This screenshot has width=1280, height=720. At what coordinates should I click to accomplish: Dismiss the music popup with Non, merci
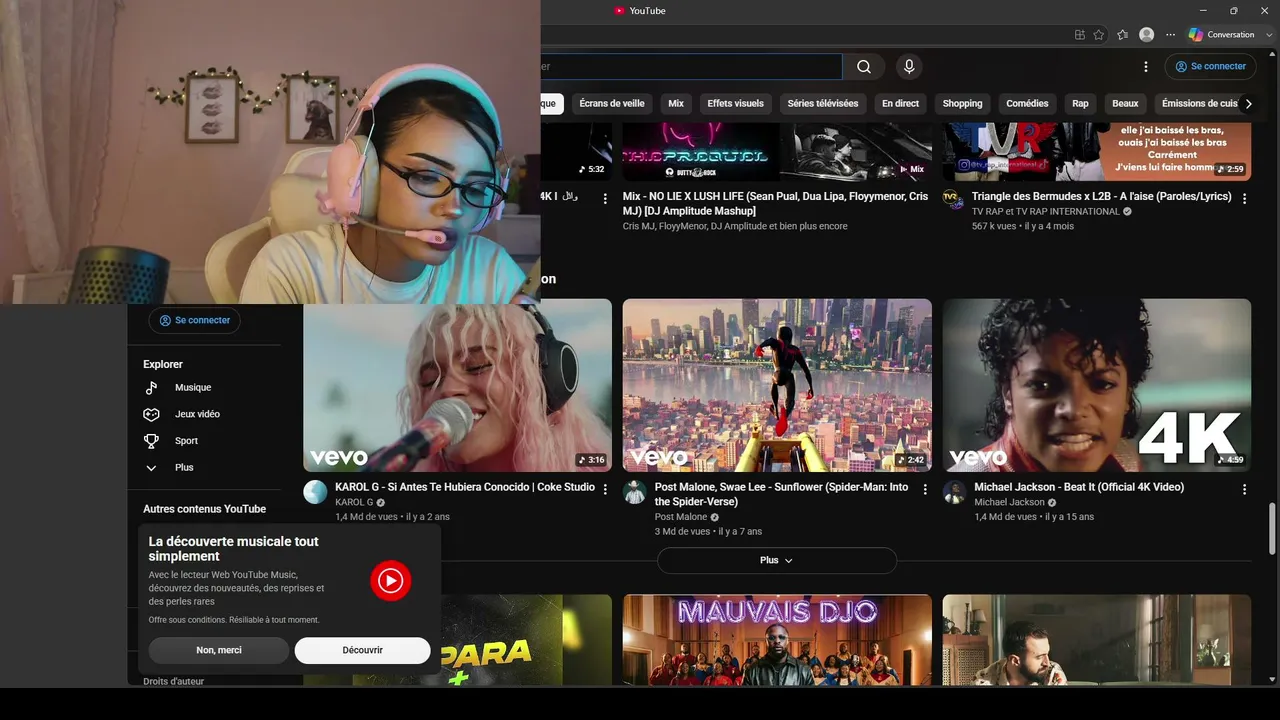218,650
